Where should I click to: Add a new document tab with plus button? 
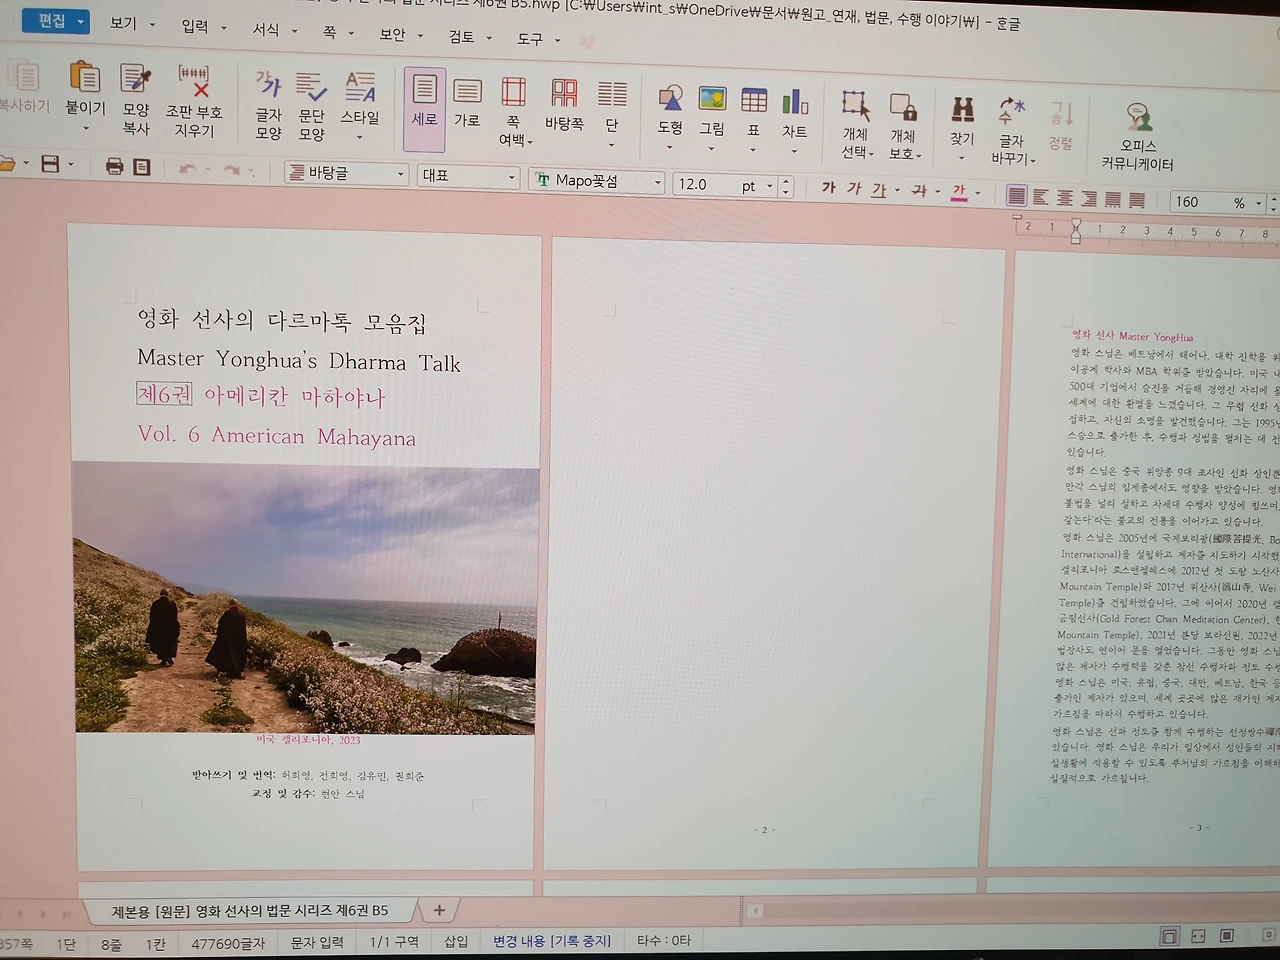(x=439, y=910)
